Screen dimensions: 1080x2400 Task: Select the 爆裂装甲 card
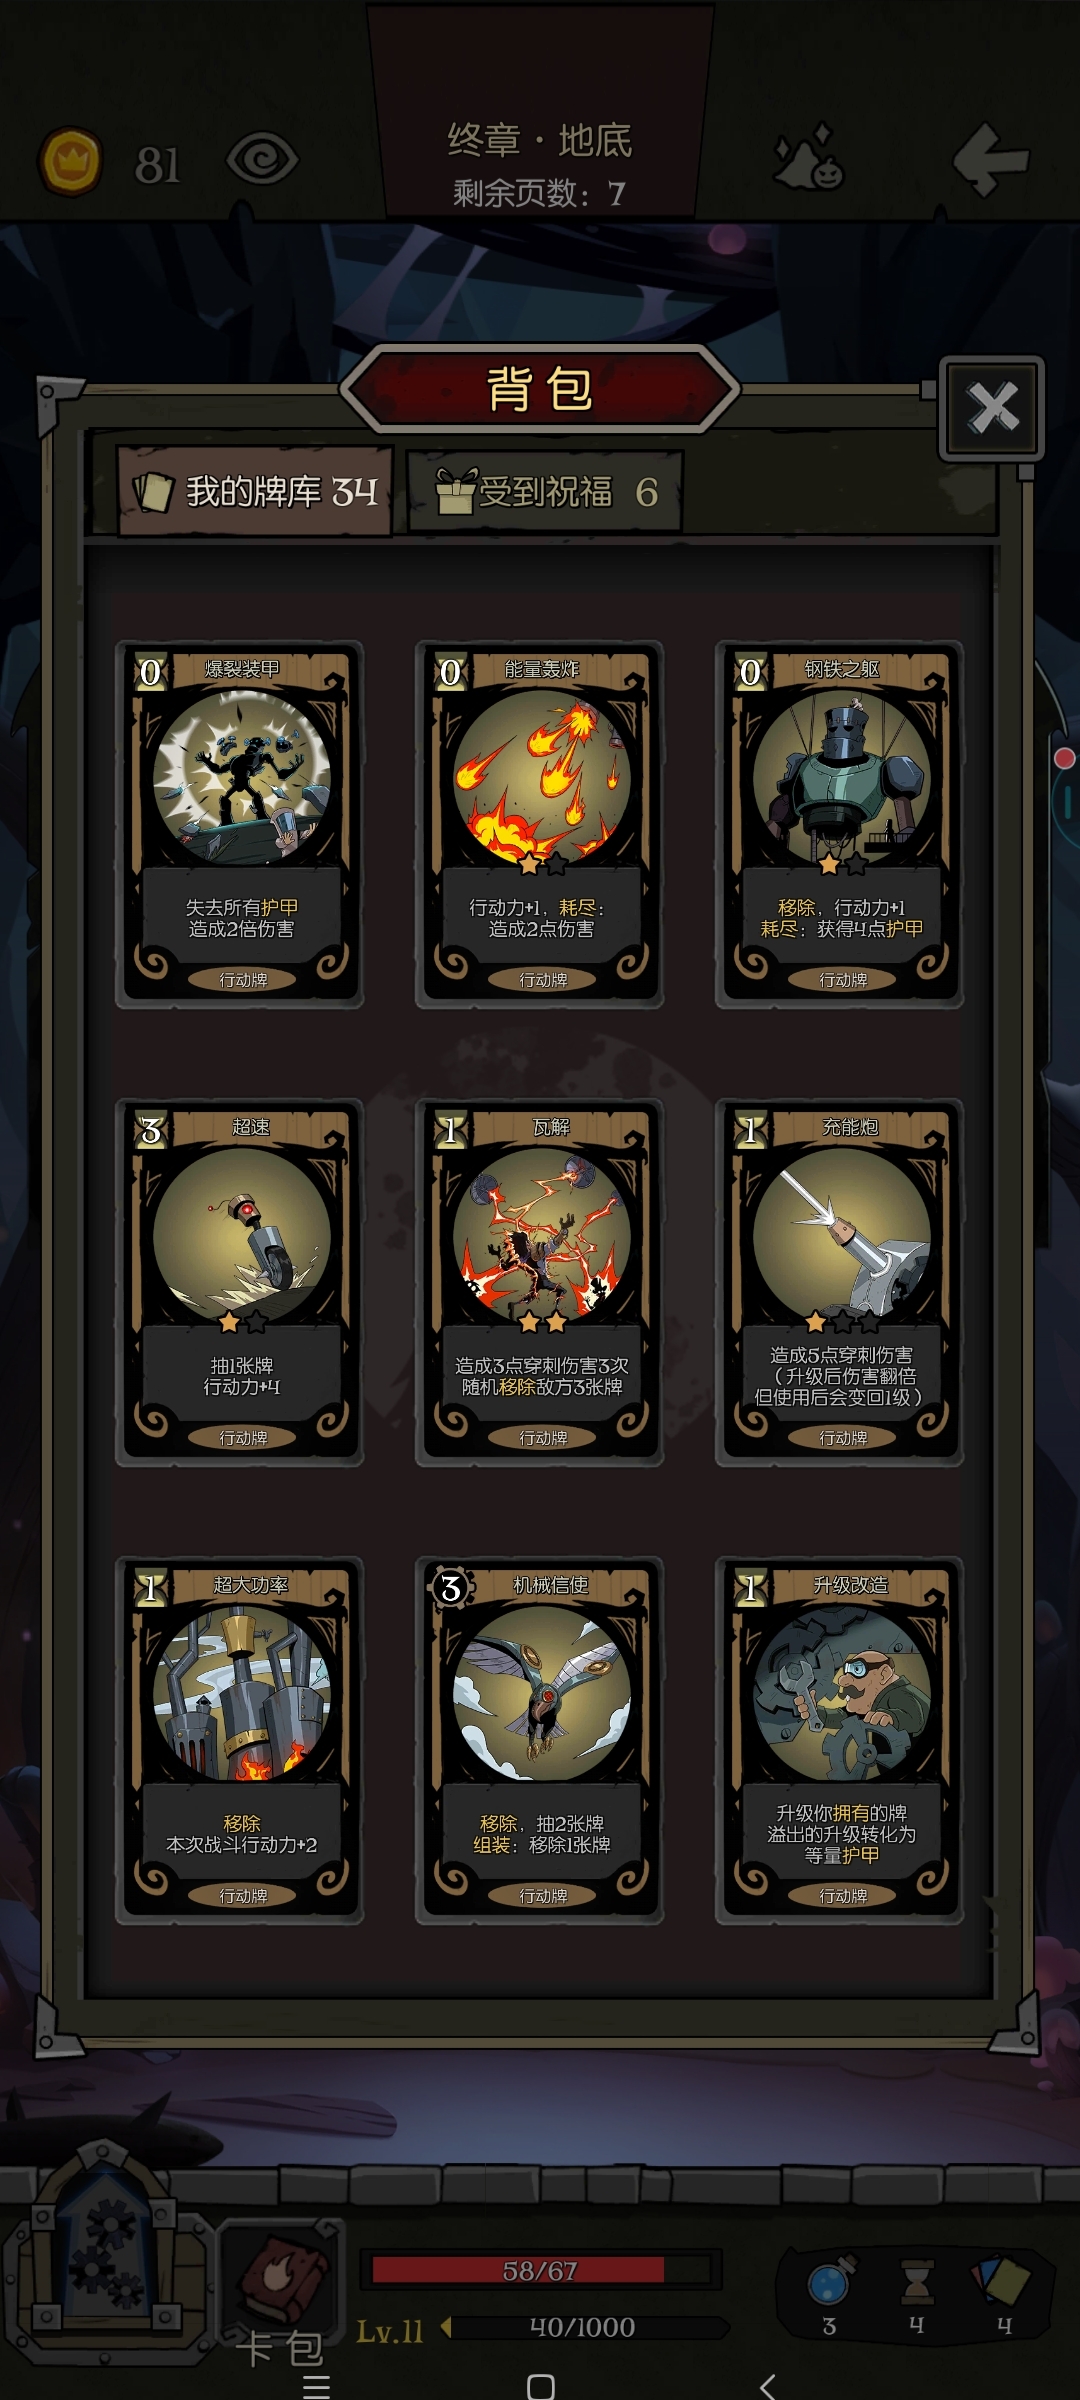coord(240,824)
